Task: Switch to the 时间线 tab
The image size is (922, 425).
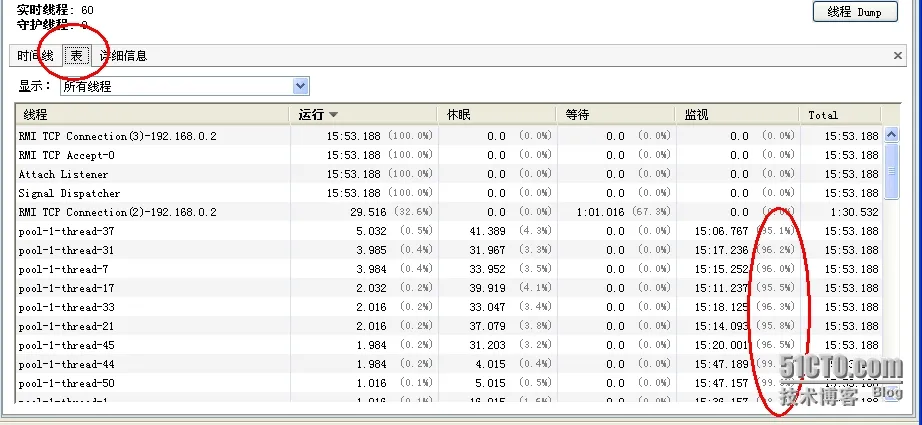Action: point(36,56)
